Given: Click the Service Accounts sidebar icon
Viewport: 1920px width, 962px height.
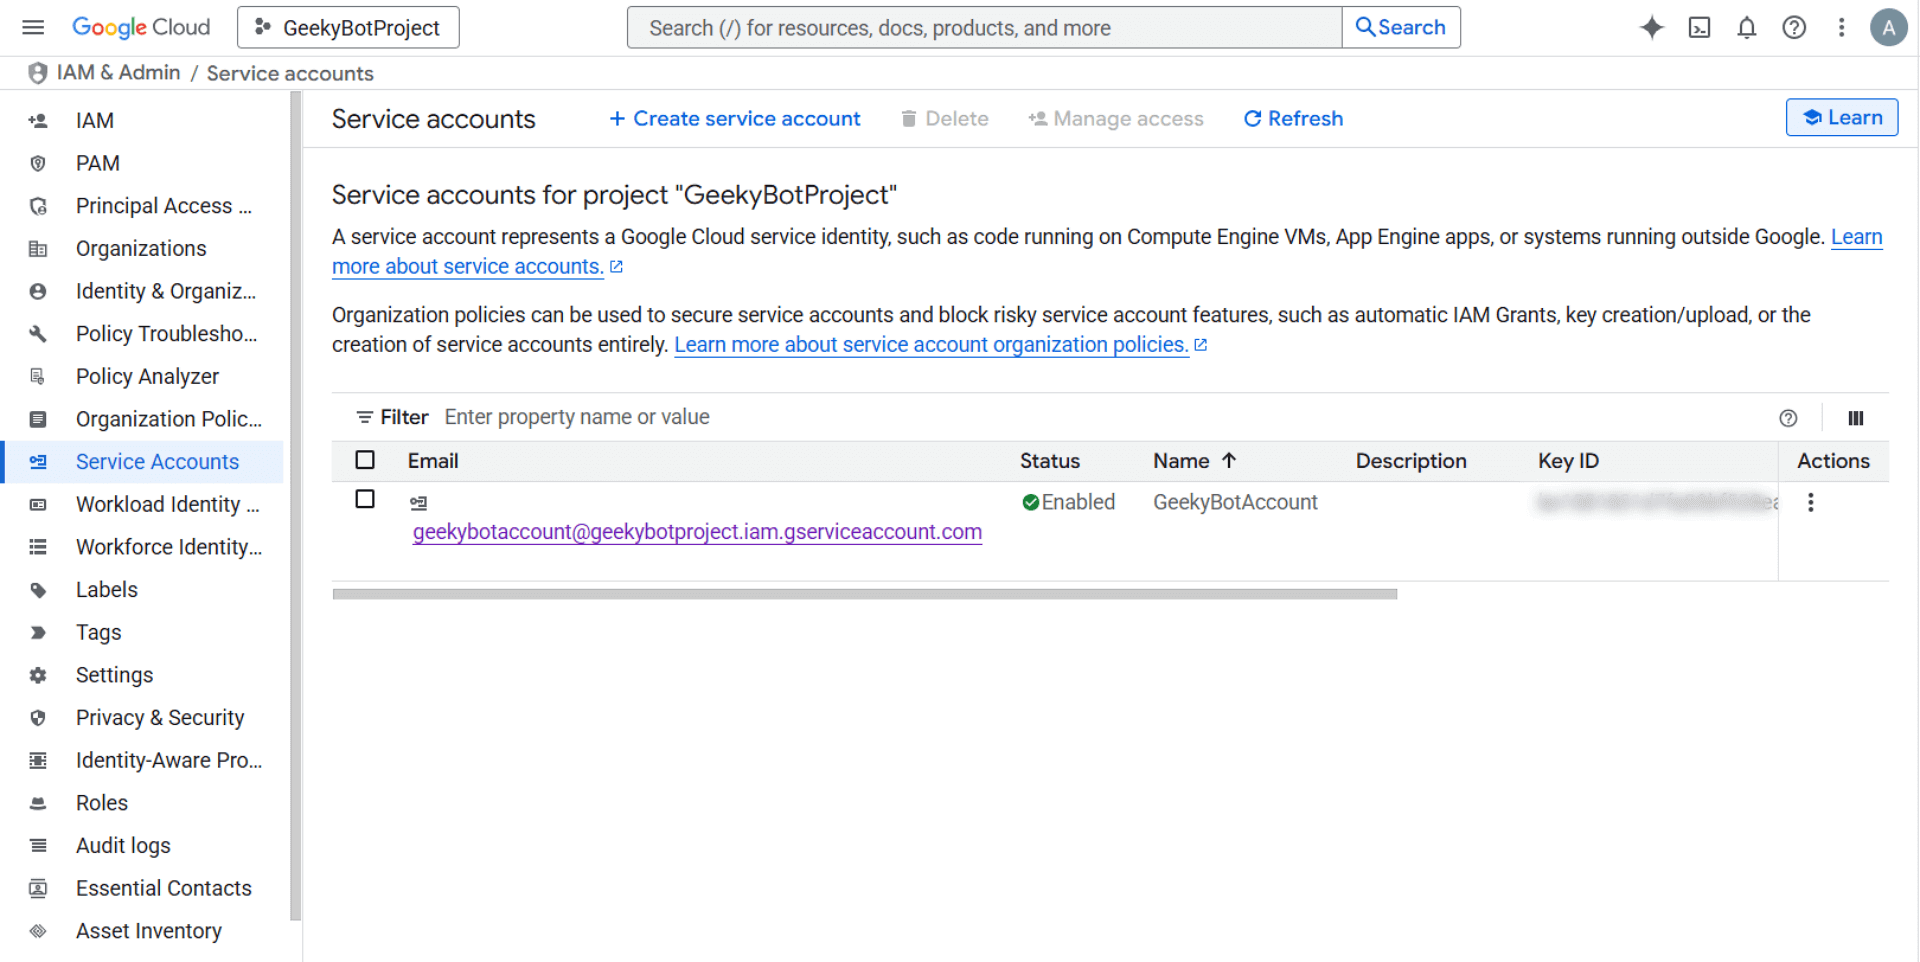Looking at the screenshot, I should [38, 462].
